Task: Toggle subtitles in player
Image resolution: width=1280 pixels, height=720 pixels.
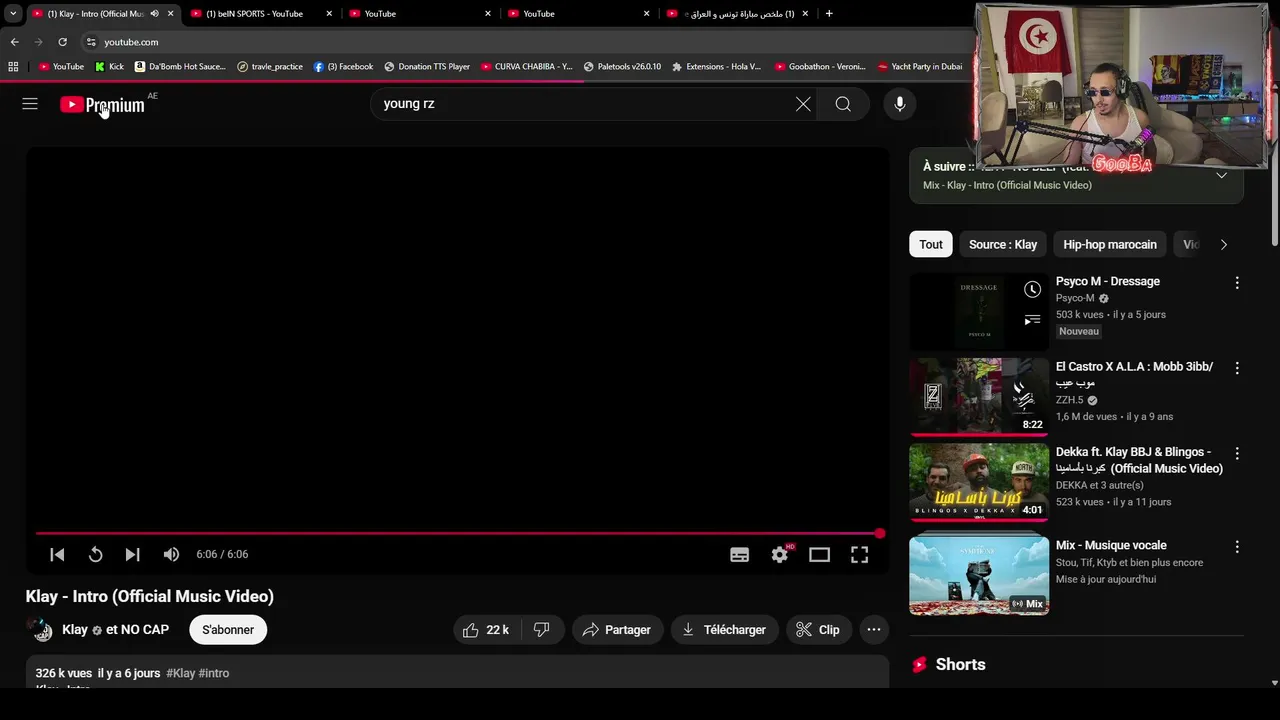Action: [x=739, y=555]
